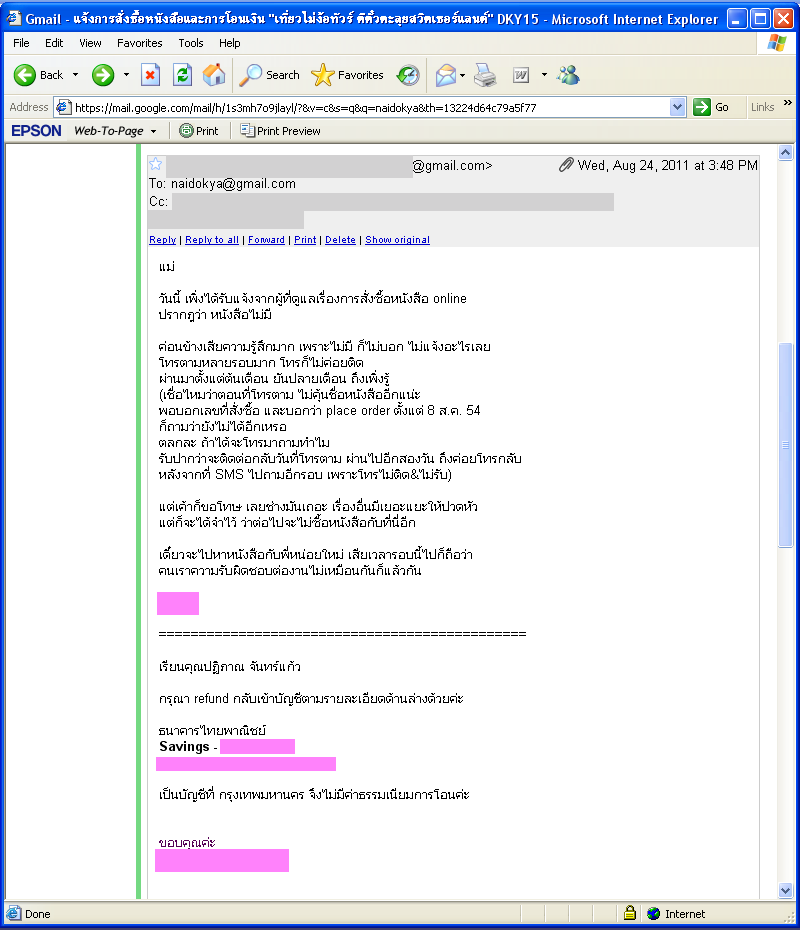This screenshot has height=930, width=800.
Task: Open Search pane from toolbar
Action: [x=270, y=75]
